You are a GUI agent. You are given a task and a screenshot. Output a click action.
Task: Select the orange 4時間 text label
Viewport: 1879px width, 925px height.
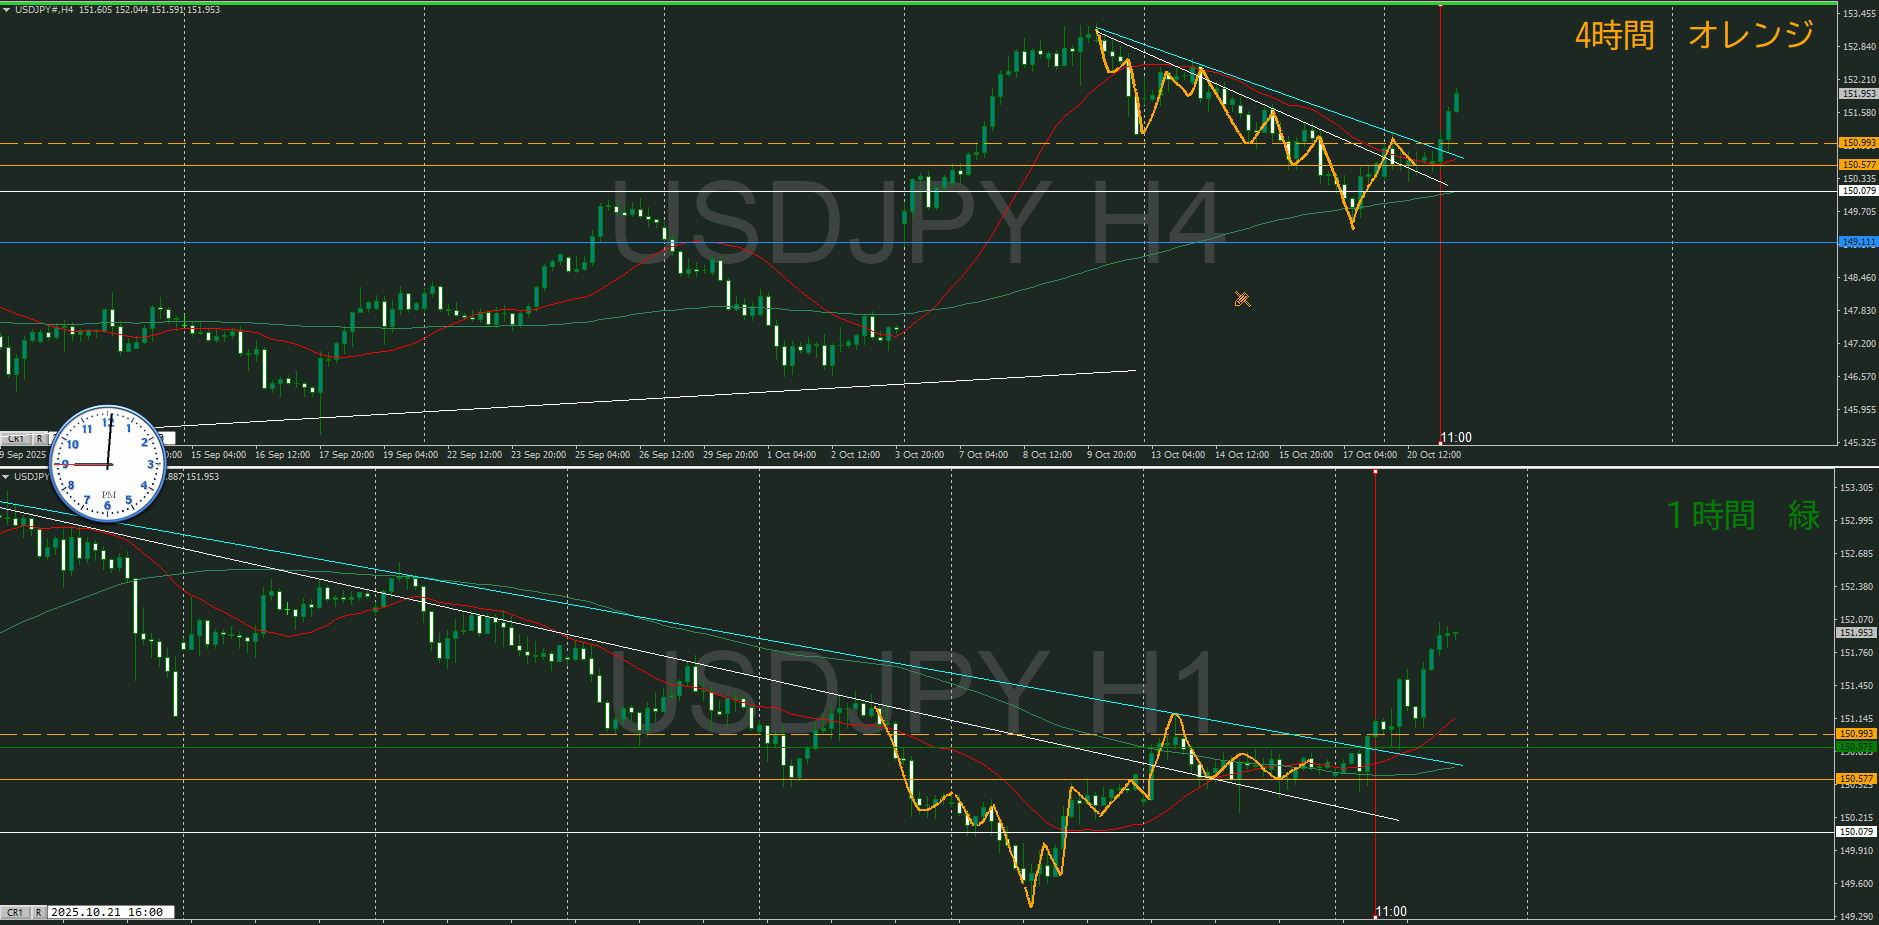pos(1614,36)
